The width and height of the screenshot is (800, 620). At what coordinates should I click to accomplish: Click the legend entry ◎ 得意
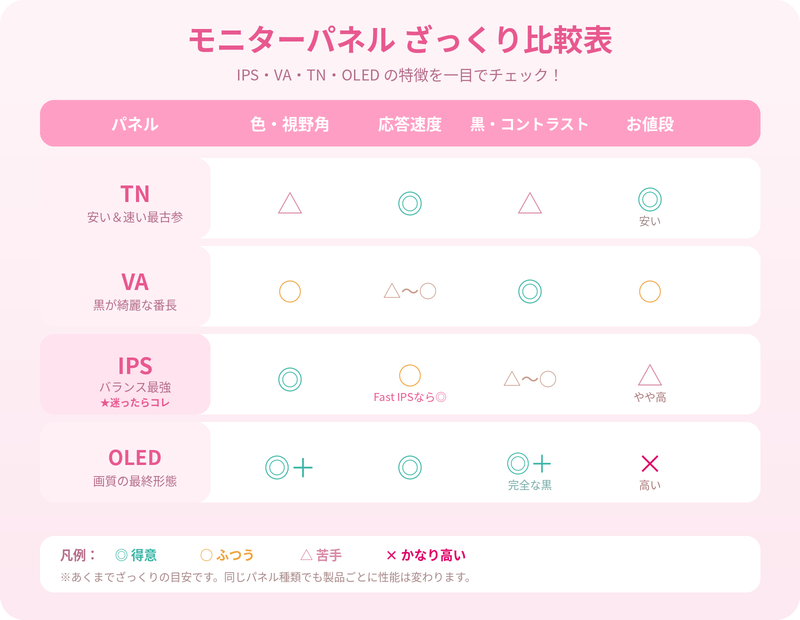tap(136, 555)
